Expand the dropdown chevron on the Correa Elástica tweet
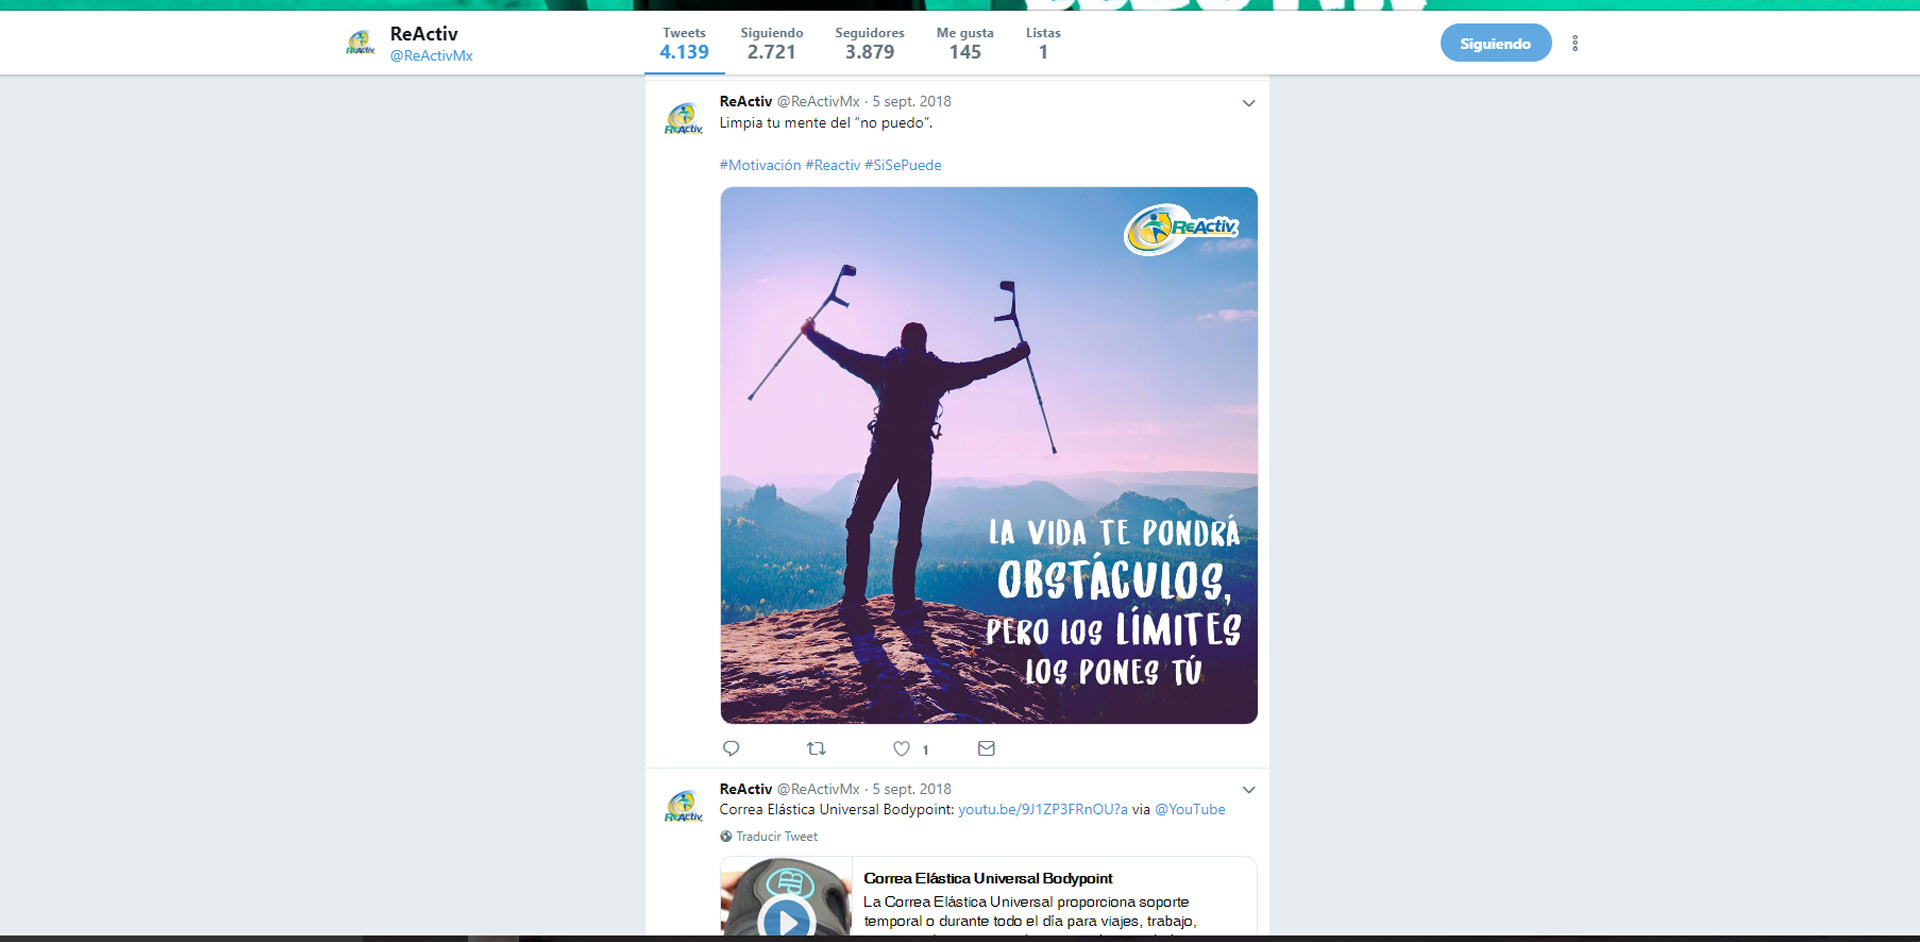This screenshot has width=1920, height=942. coord(1248,790)
